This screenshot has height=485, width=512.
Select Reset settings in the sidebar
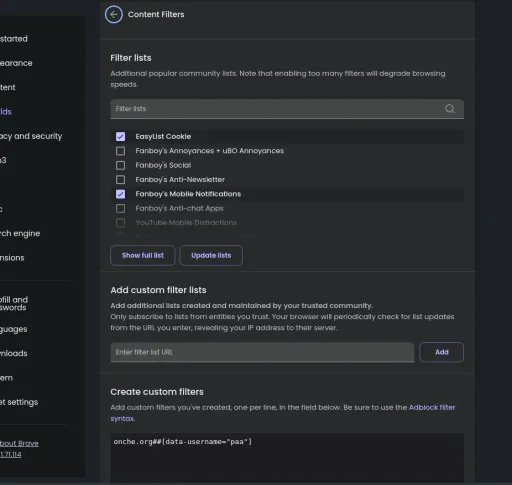click(19, 402)
